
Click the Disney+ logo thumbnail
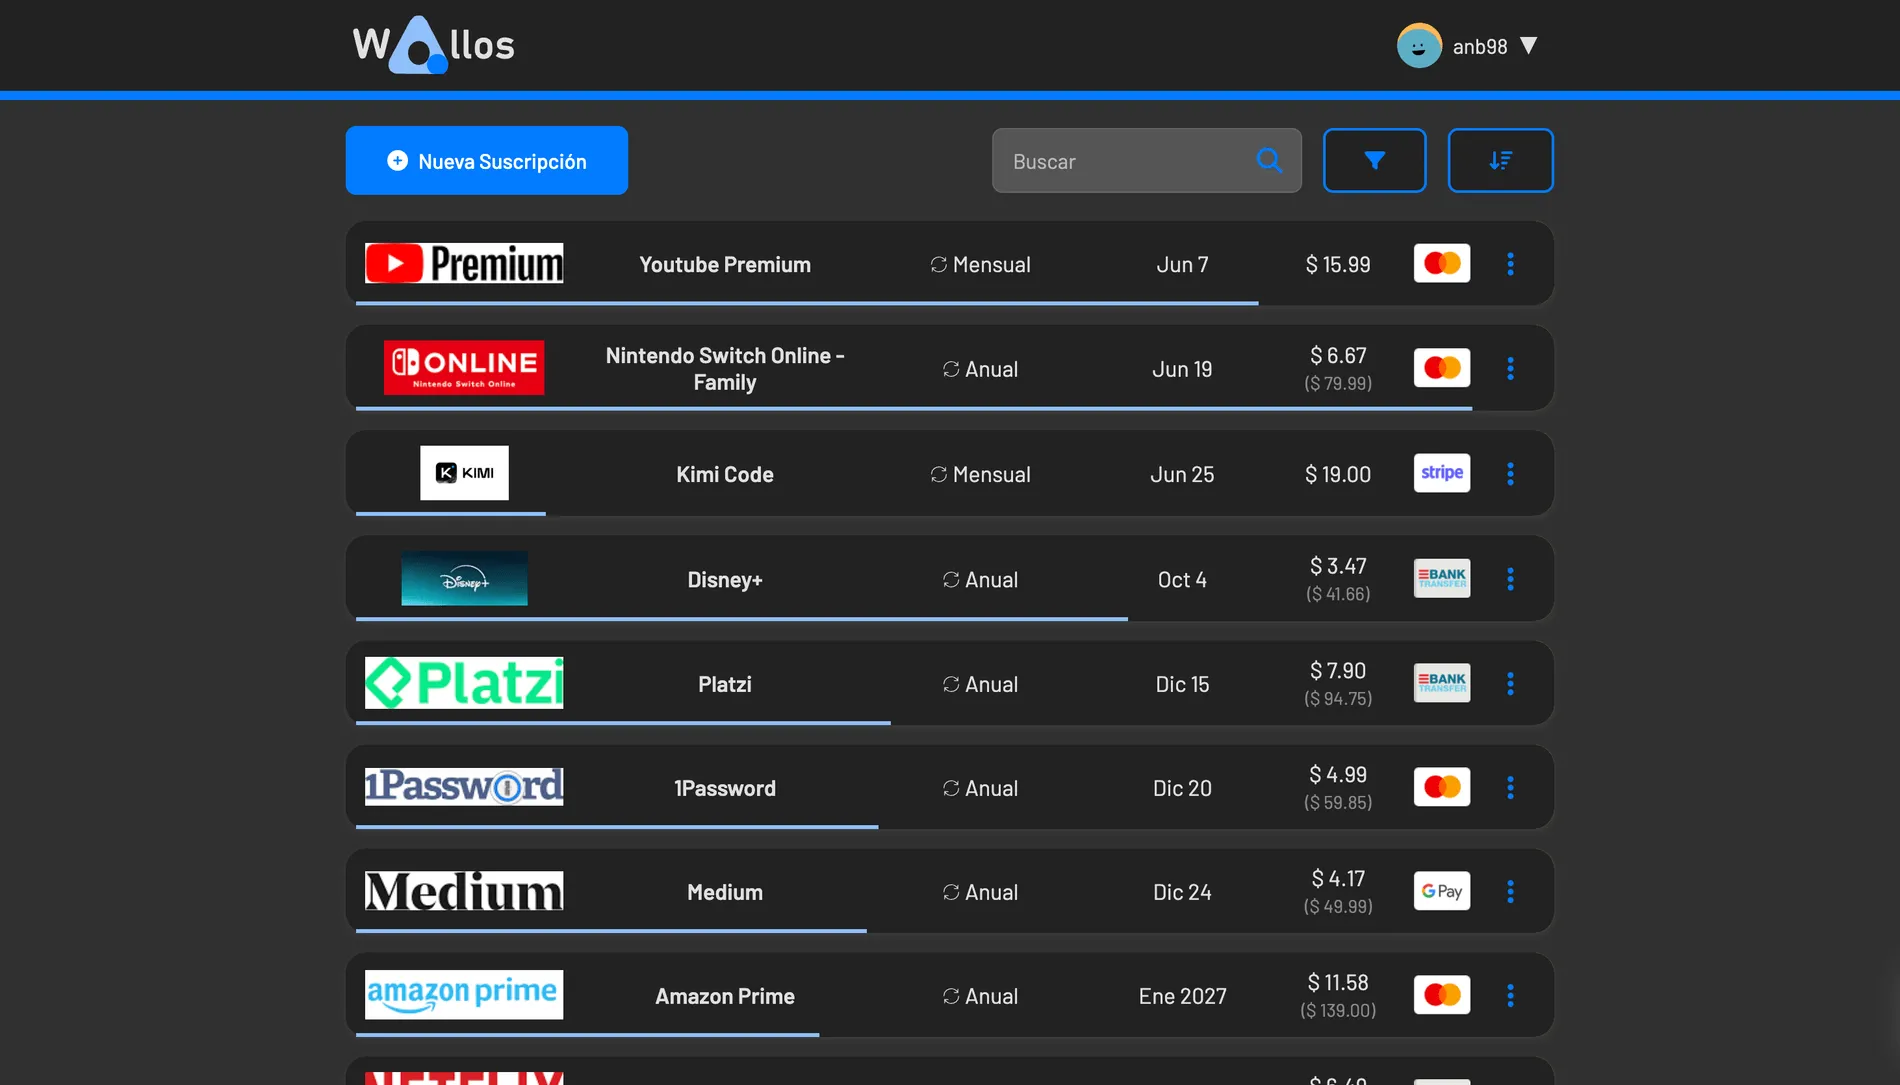coord(464,578)
